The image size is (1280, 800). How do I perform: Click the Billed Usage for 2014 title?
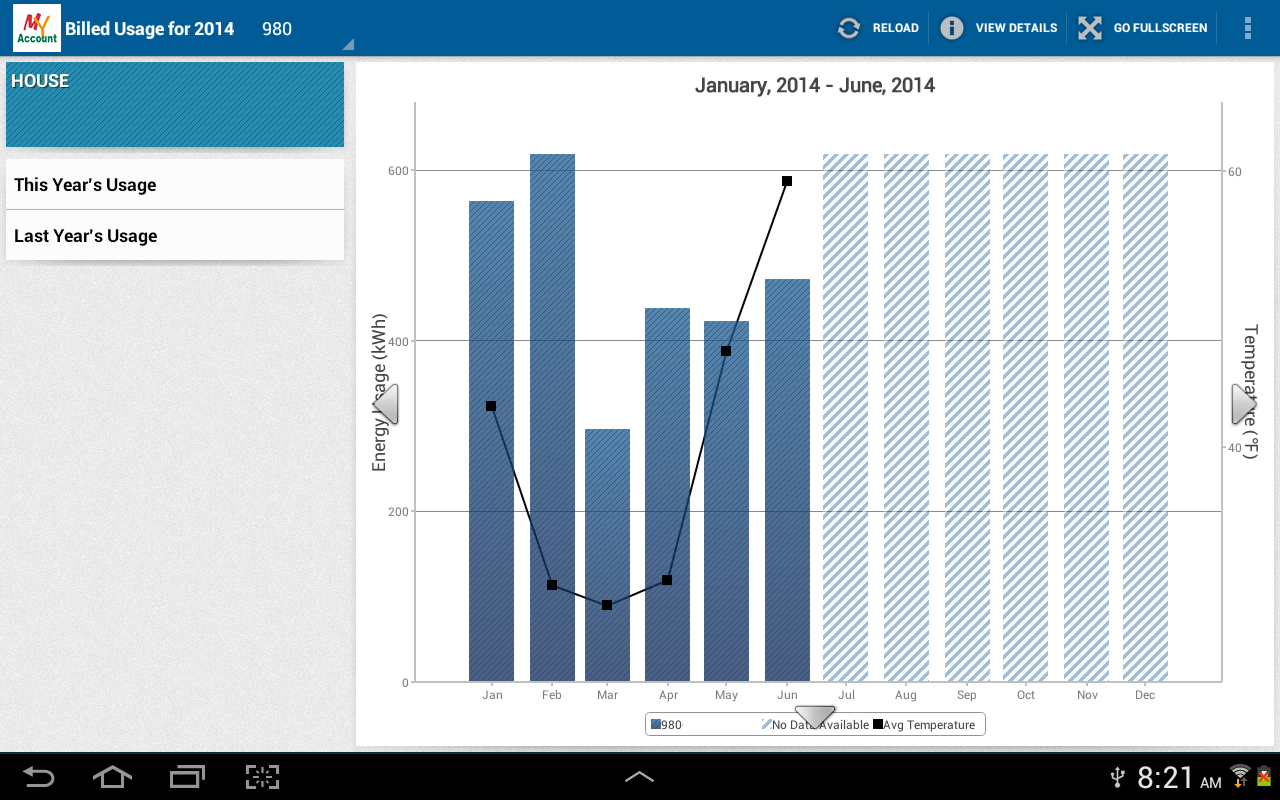pyautogui.click(x=150, y=28)
